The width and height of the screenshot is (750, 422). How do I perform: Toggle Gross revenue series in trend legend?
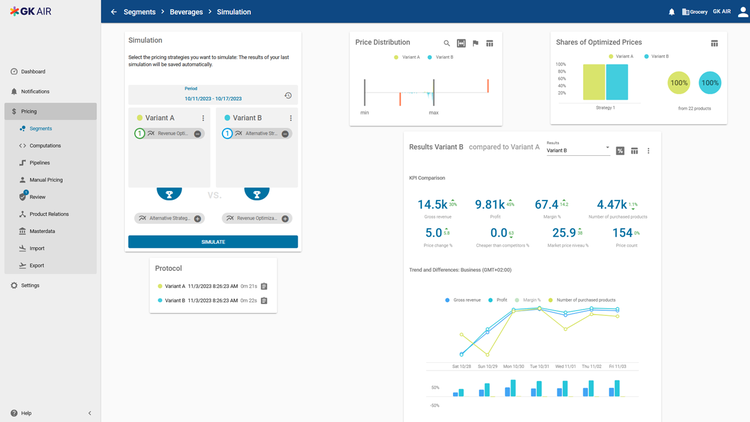[463, 300]
